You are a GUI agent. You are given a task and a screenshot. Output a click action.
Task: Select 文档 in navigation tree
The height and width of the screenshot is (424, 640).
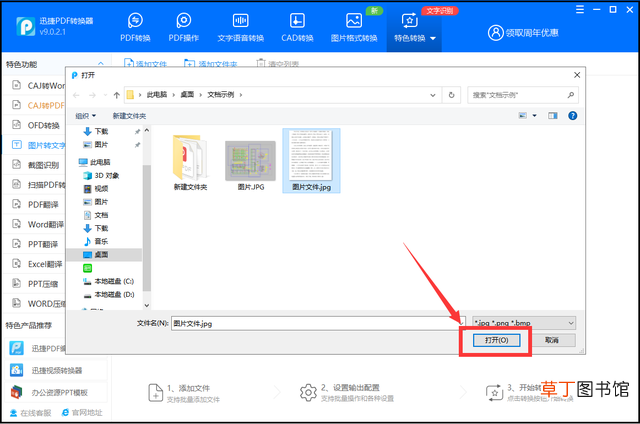96,215
